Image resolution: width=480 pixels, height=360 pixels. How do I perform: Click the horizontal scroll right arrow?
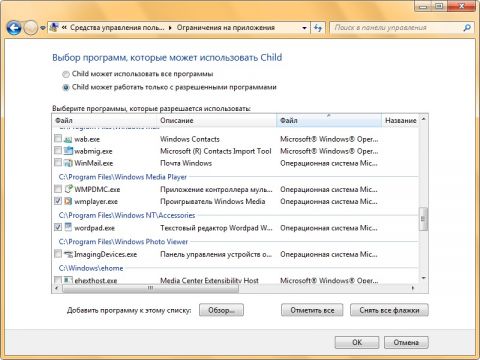point(413,288)
